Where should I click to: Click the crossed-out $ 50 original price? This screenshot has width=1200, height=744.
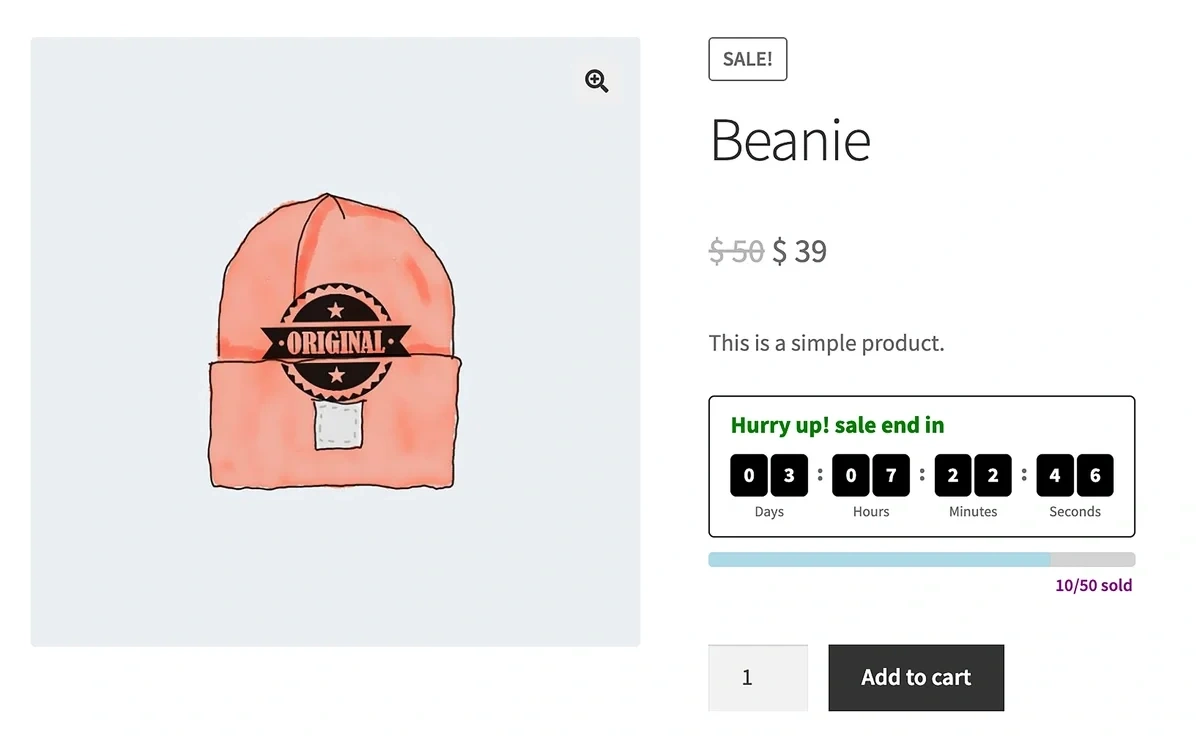(x=736, y=251)
